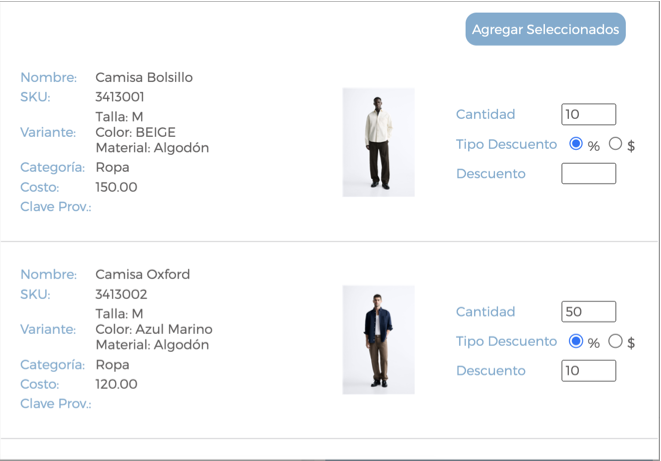The height and width of the screenshot is (461, 661).
Task: Focus Cantidad field showing 50
Action: point(588,311)
